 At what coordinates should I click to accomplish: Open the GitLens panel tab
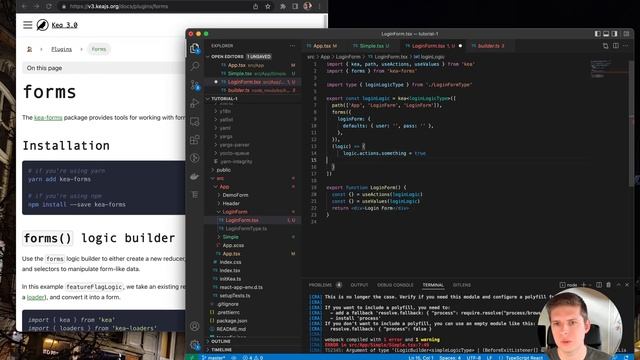pyautogui.click(x=462, y=285)
